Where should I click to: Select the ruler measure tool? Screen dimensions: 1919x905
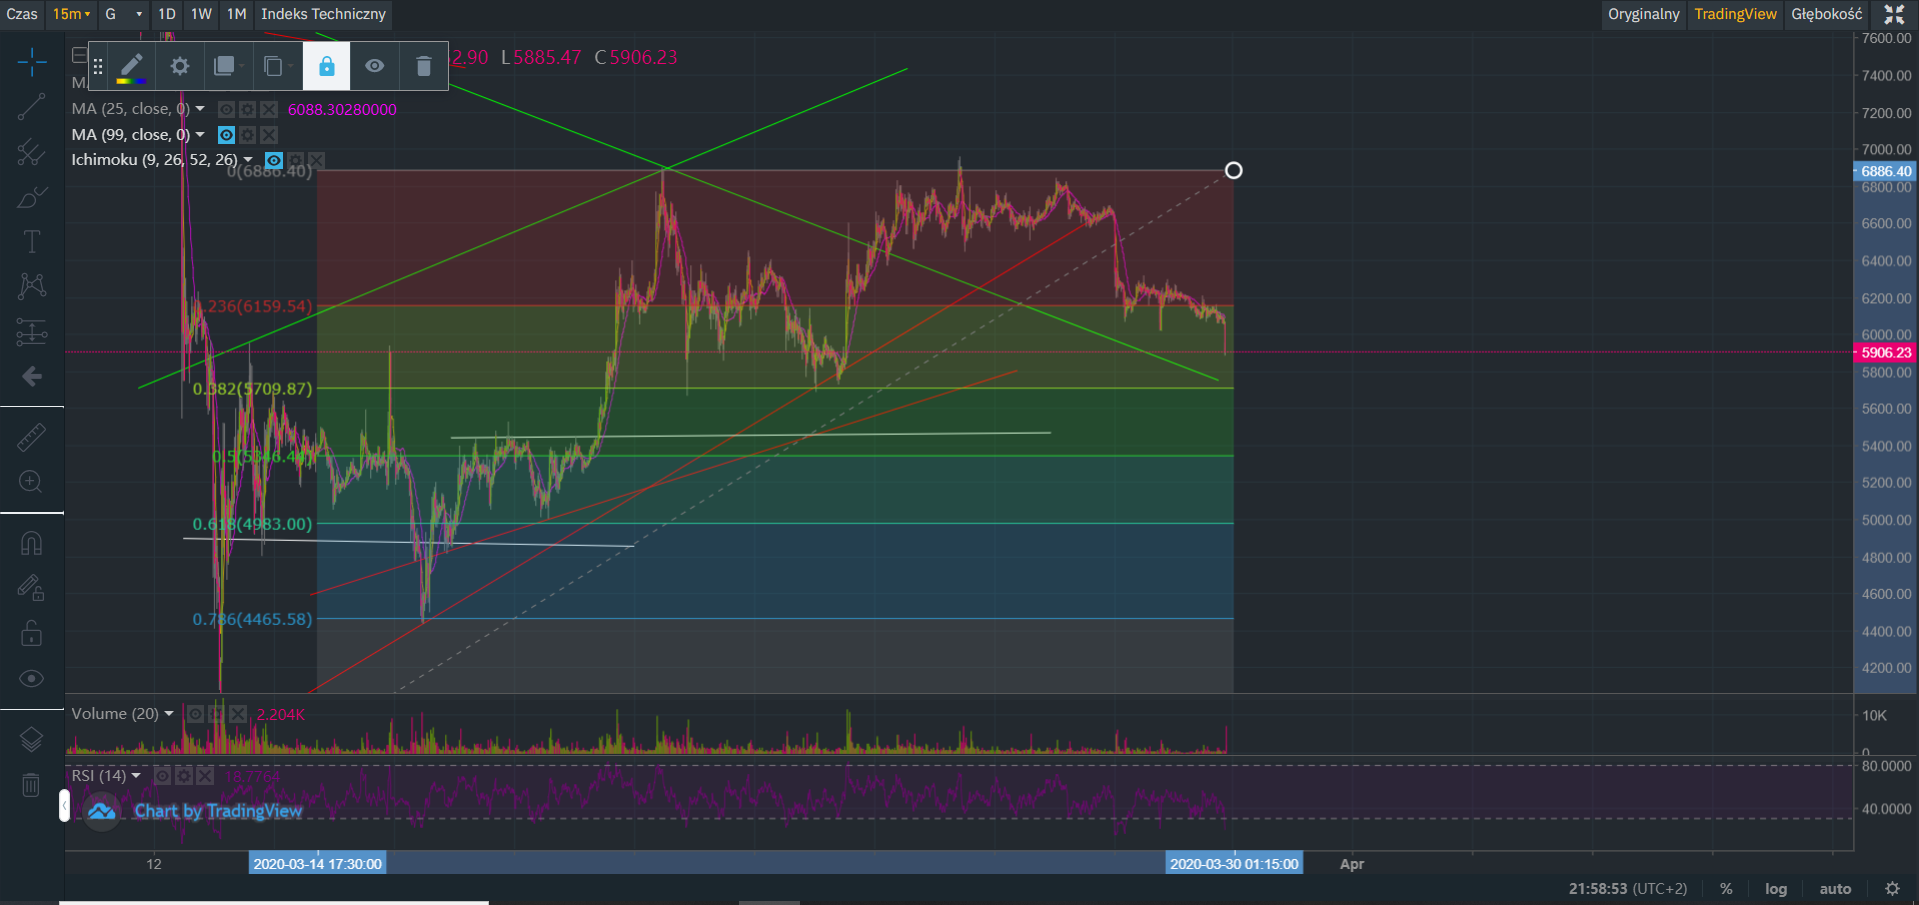31,437
